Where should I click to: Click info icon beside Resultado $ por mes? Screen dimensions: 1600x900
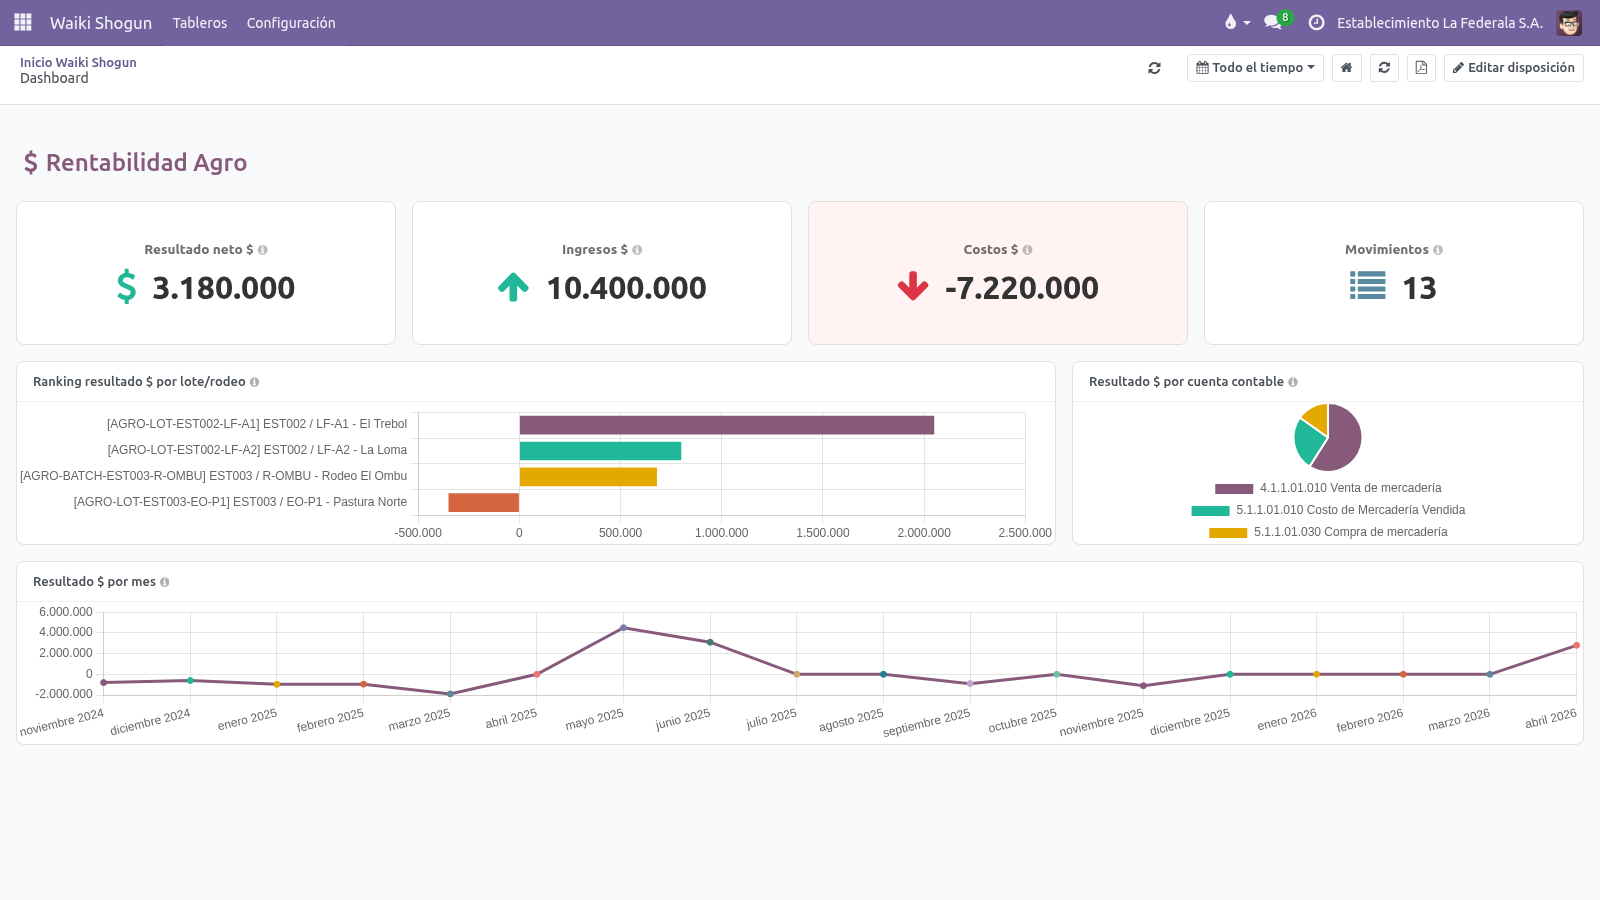[165, 582]
